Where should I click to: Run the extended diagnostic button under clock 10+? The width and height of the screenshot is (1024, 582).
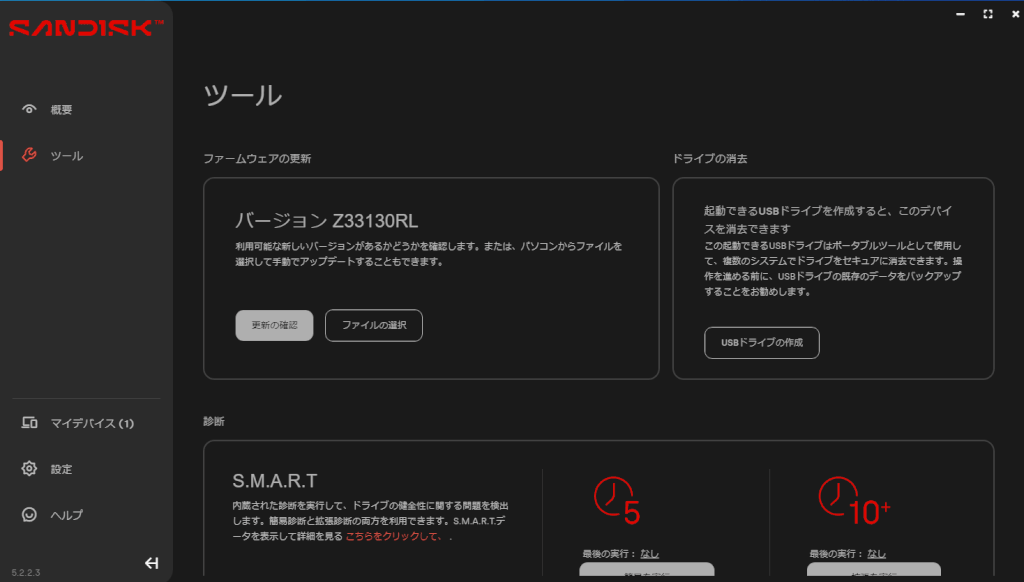tap(874, 572)
